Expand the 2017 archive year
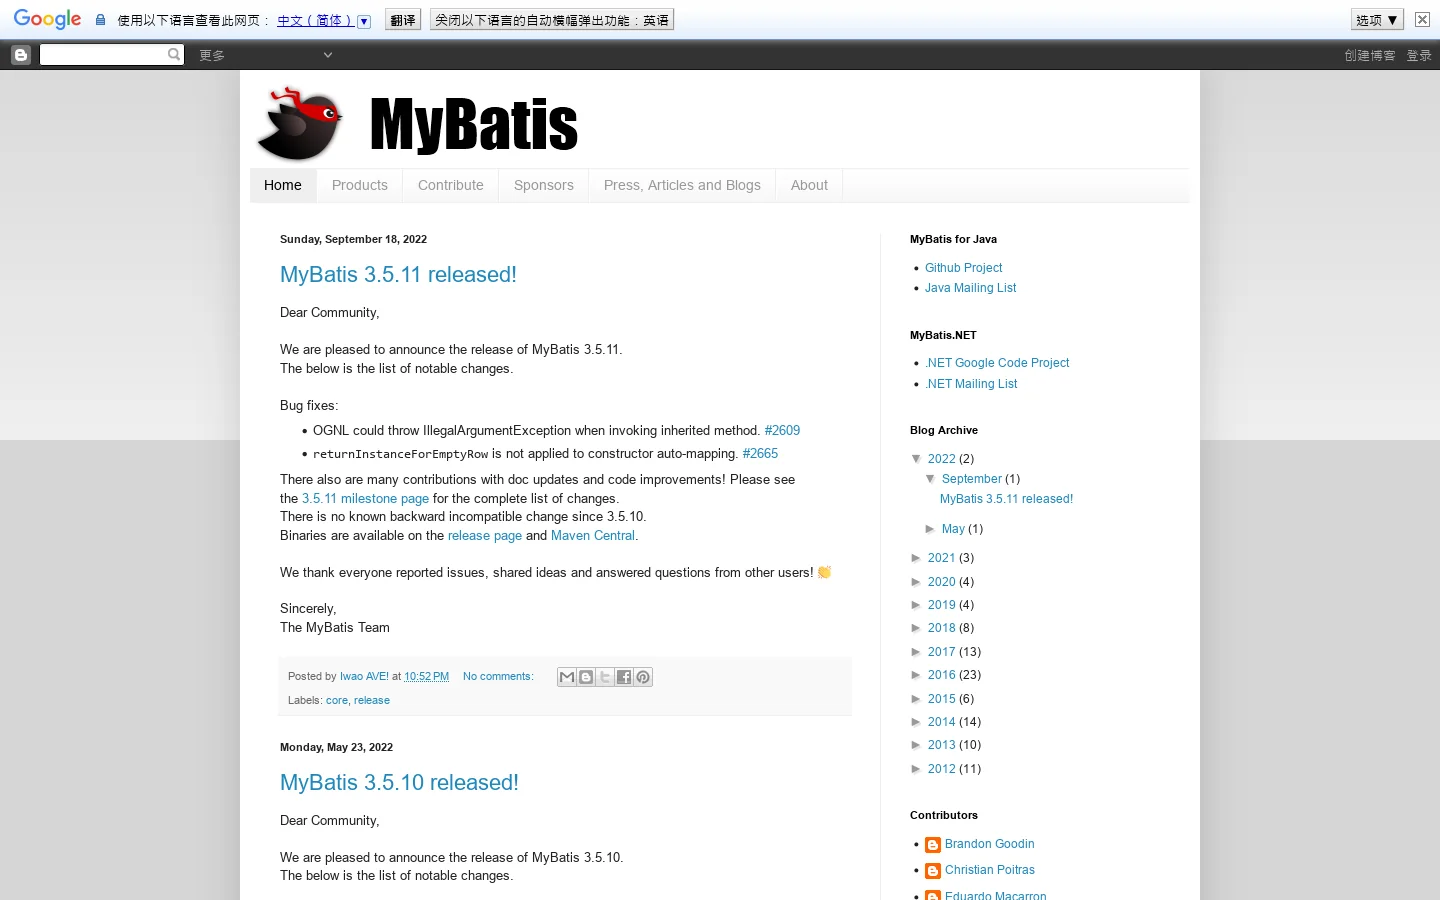This screenshot has width=1440, height=900. point(917,652)
